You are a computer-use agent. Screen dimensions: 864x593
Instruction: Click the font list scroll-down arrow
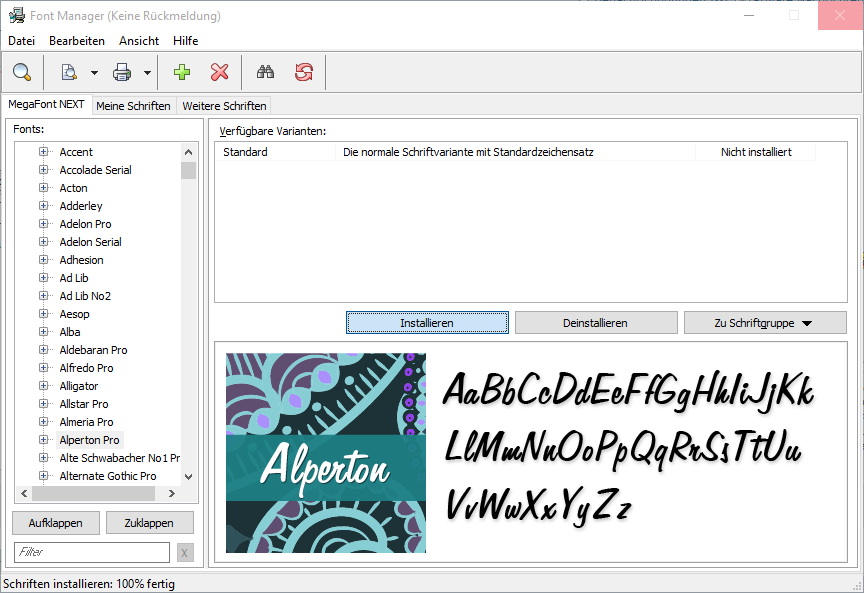[x=188, y=477]
